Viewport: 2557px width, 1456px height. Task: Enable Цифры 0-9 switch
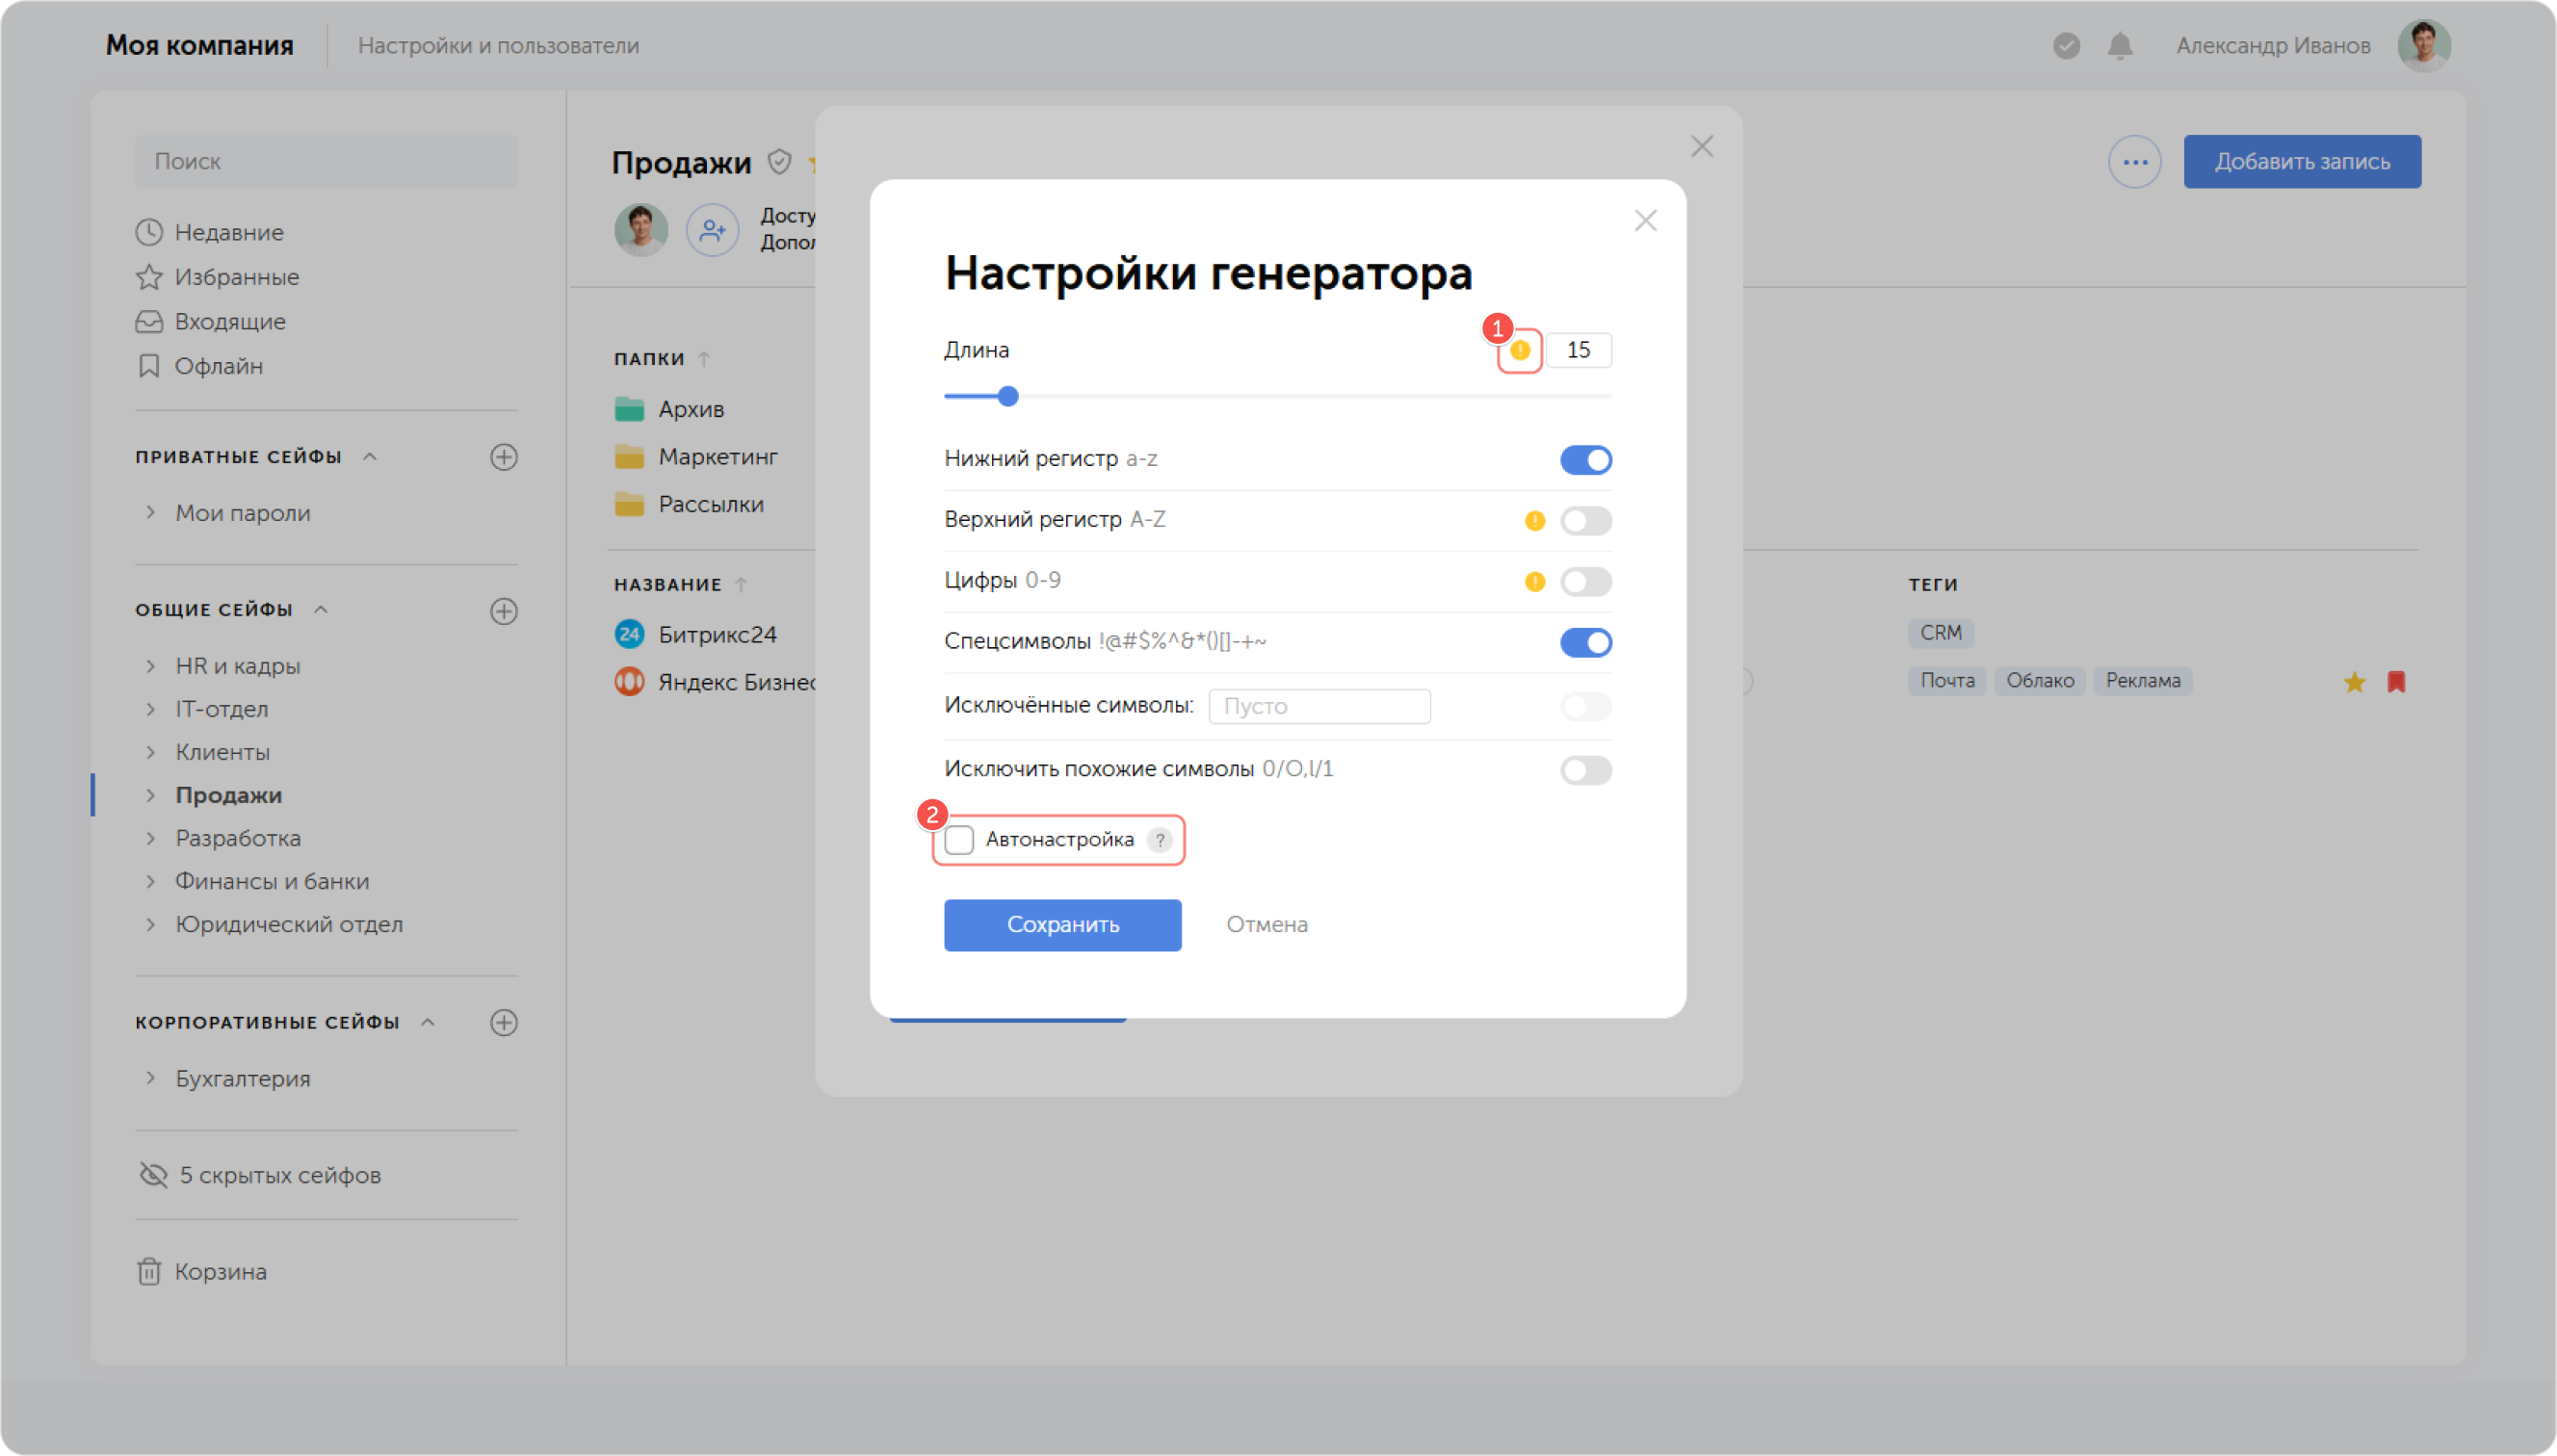tap(1585, 582)
